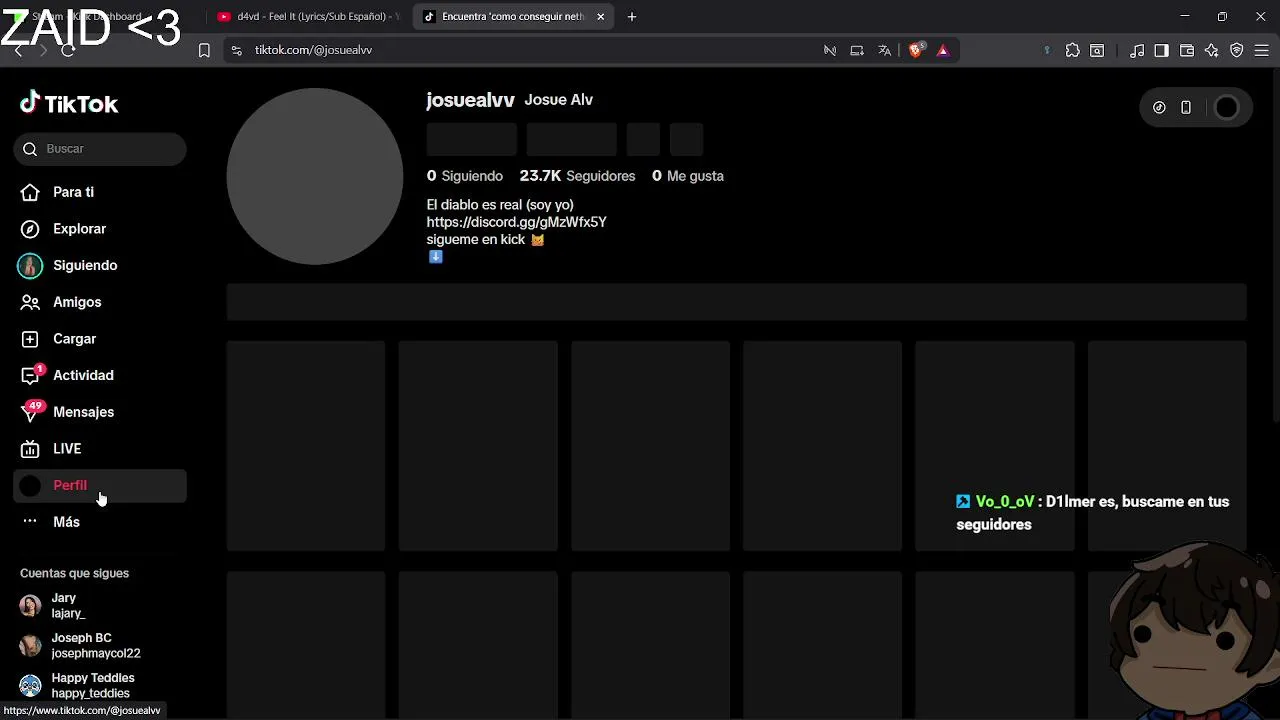Click the tiktok.com/@josuealvv address bar

tap(313, 50)
